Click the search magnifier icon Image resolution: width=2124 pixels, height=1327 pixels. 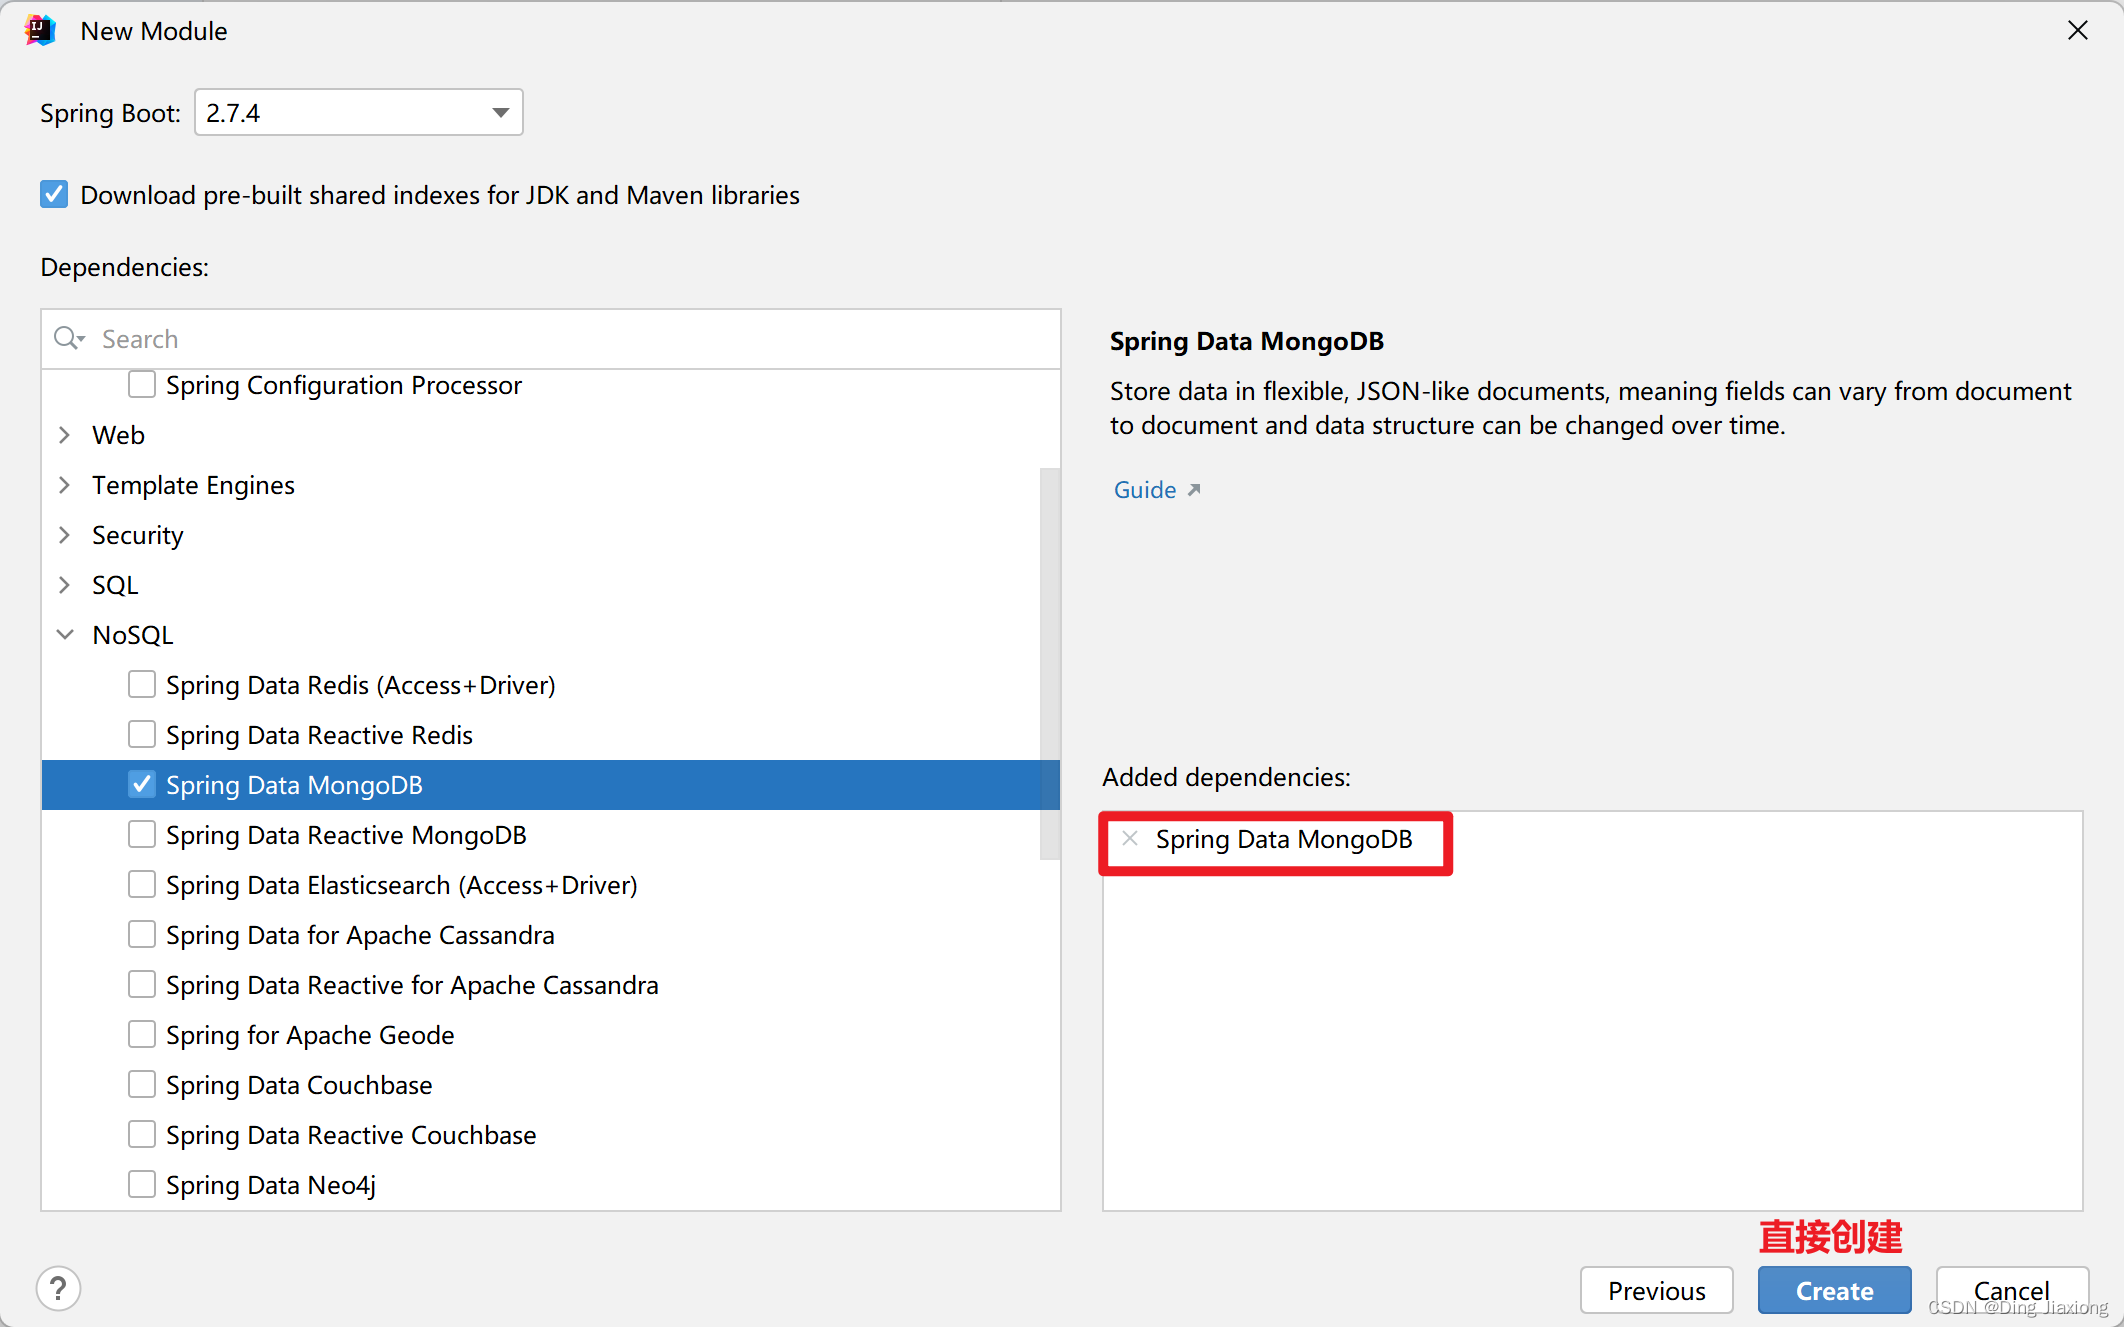pyautogui.click(x=69, y=338)
